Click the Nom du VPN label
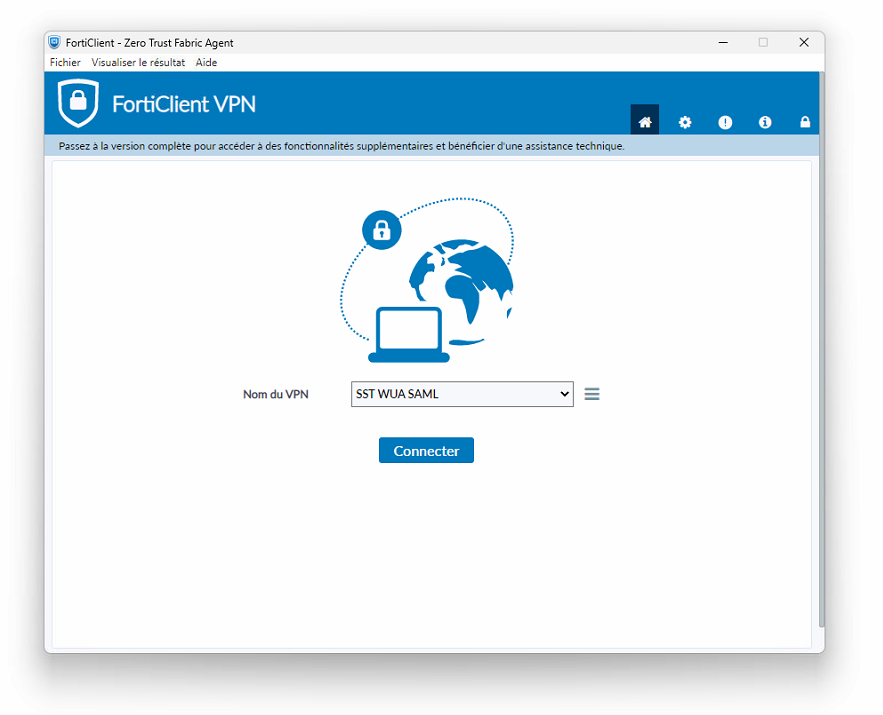This screenshot has width=883, height=715. (276, 393)
